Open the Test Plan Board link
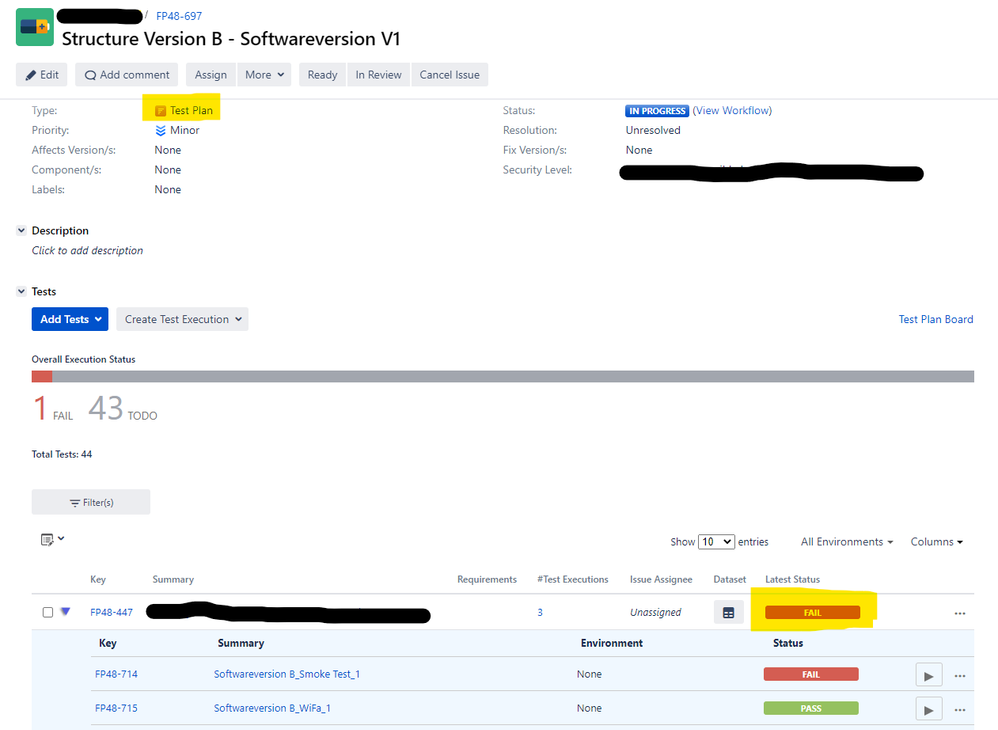998x730 pixels. tap(935, 318)
